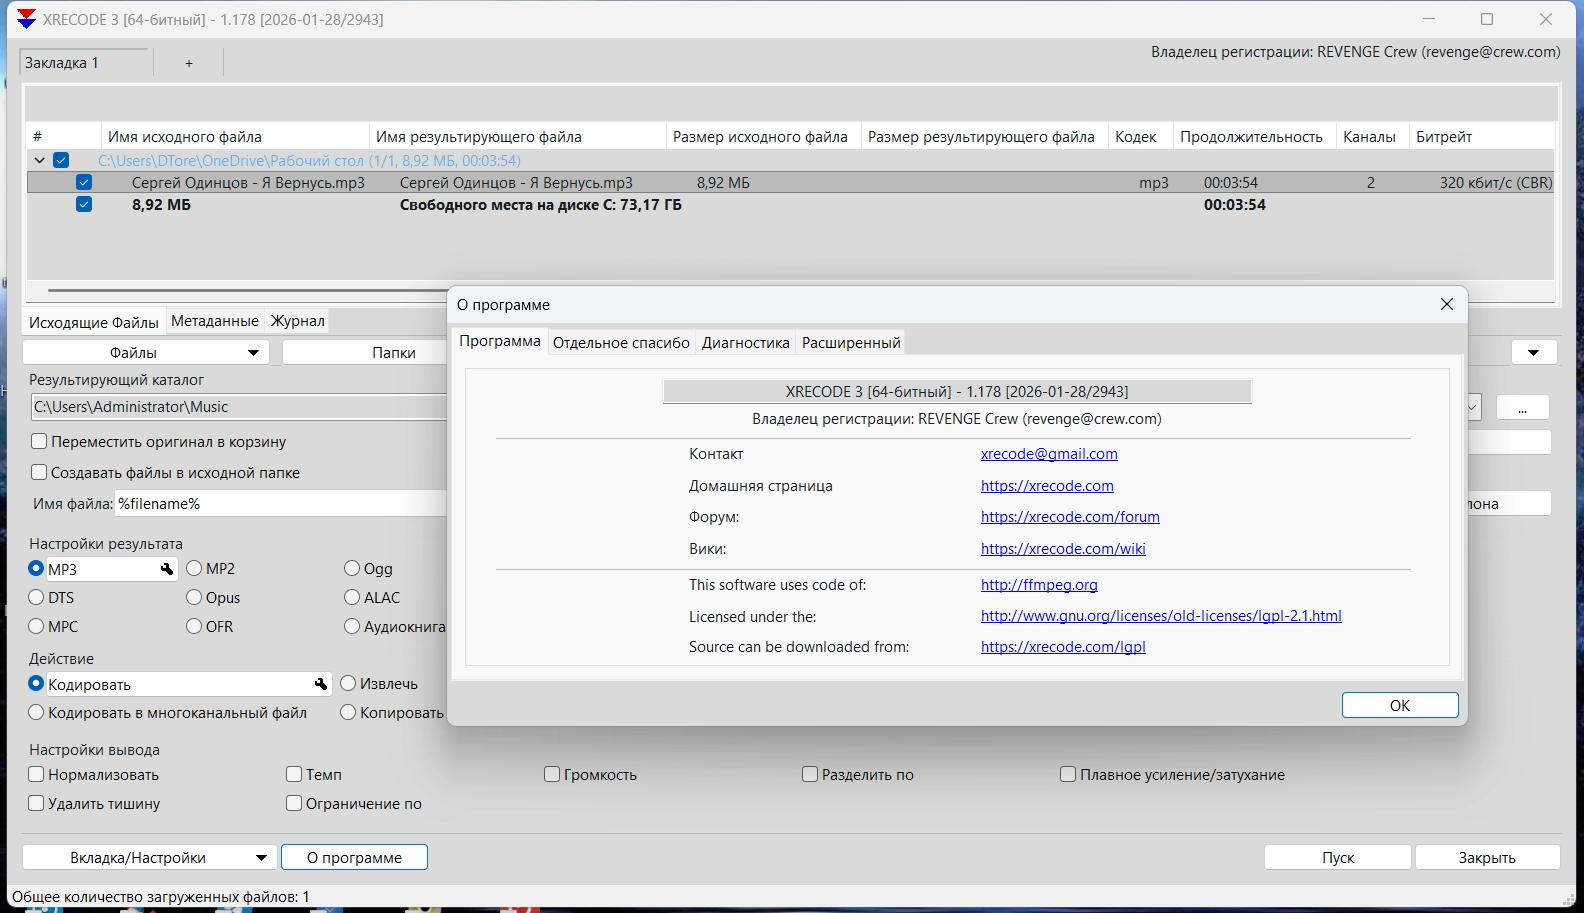Check the Громкость option
The height and width of the screenshot is (913, 1584).
(x=552, y=774)
